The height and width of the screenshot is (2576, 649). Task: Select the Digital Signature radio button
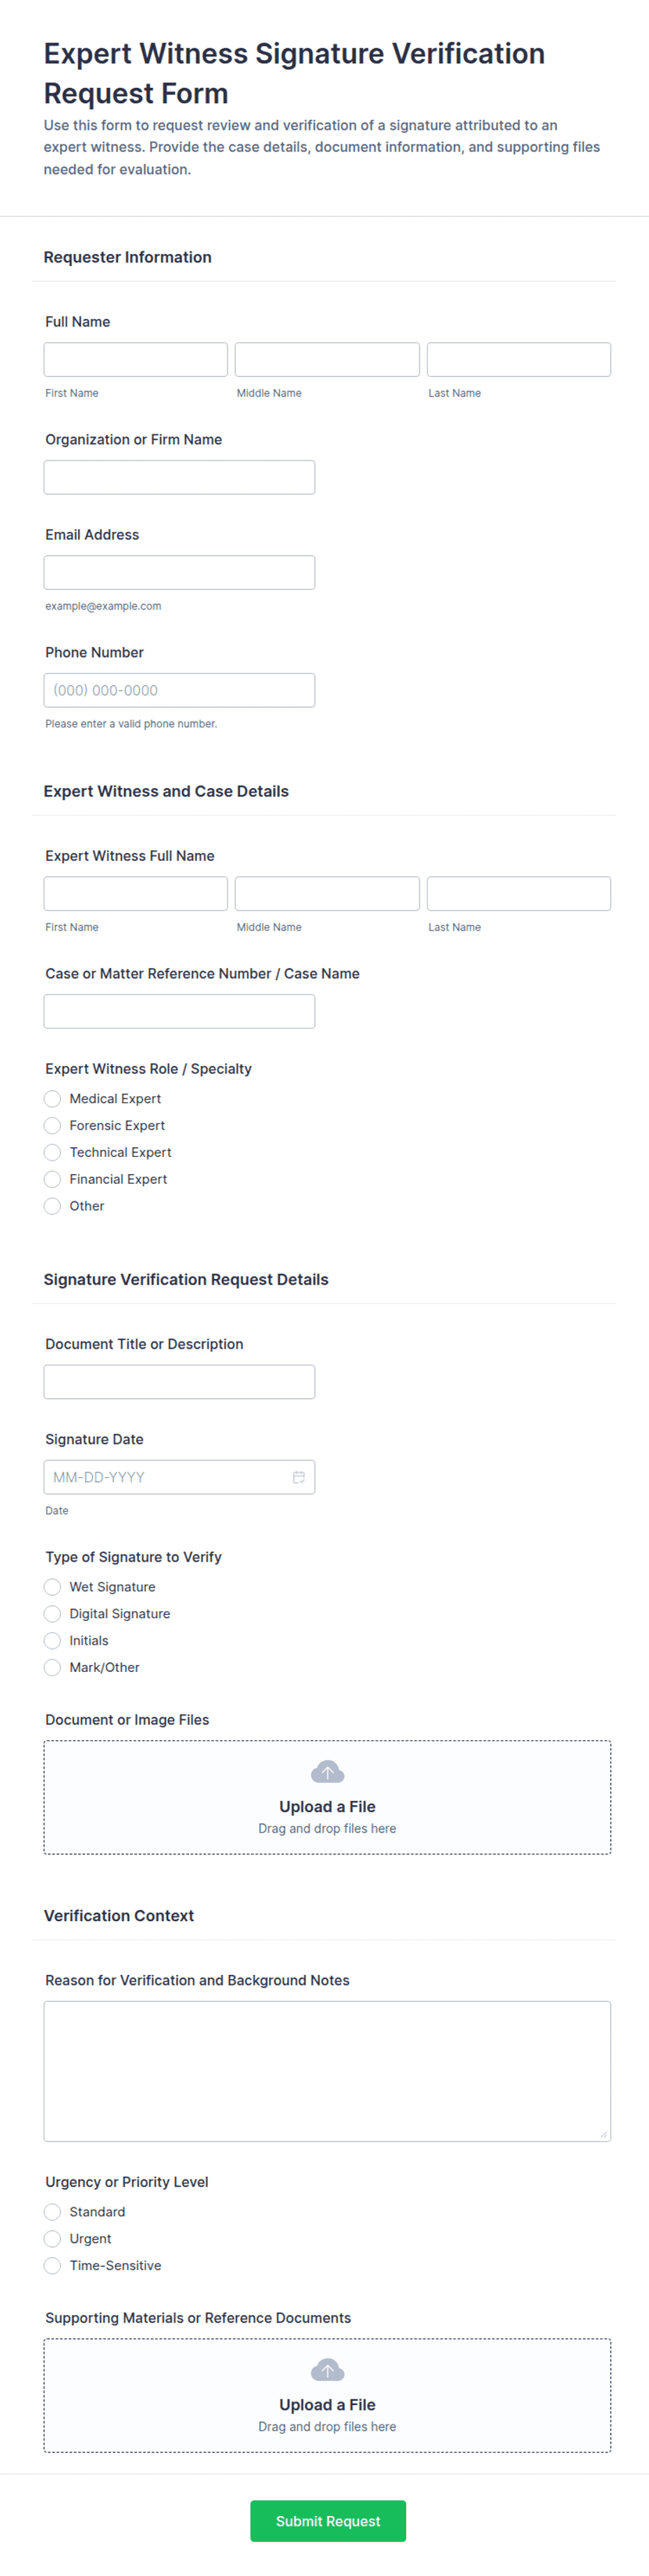point(53,1614)
